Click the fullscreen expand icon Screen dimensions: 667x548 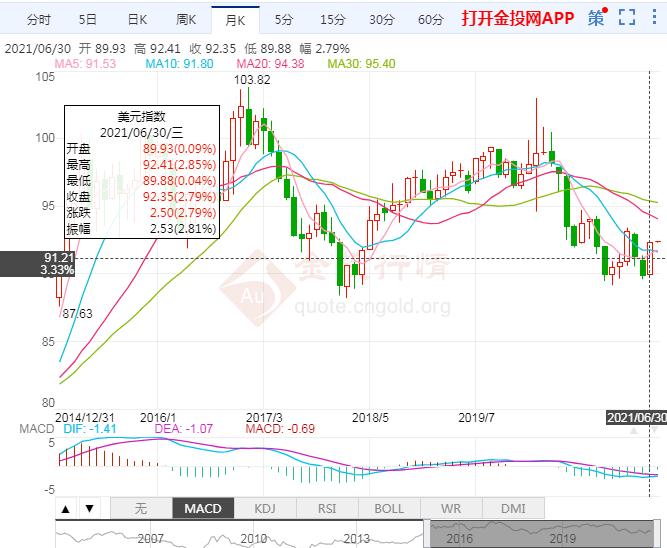coord(626,18)
